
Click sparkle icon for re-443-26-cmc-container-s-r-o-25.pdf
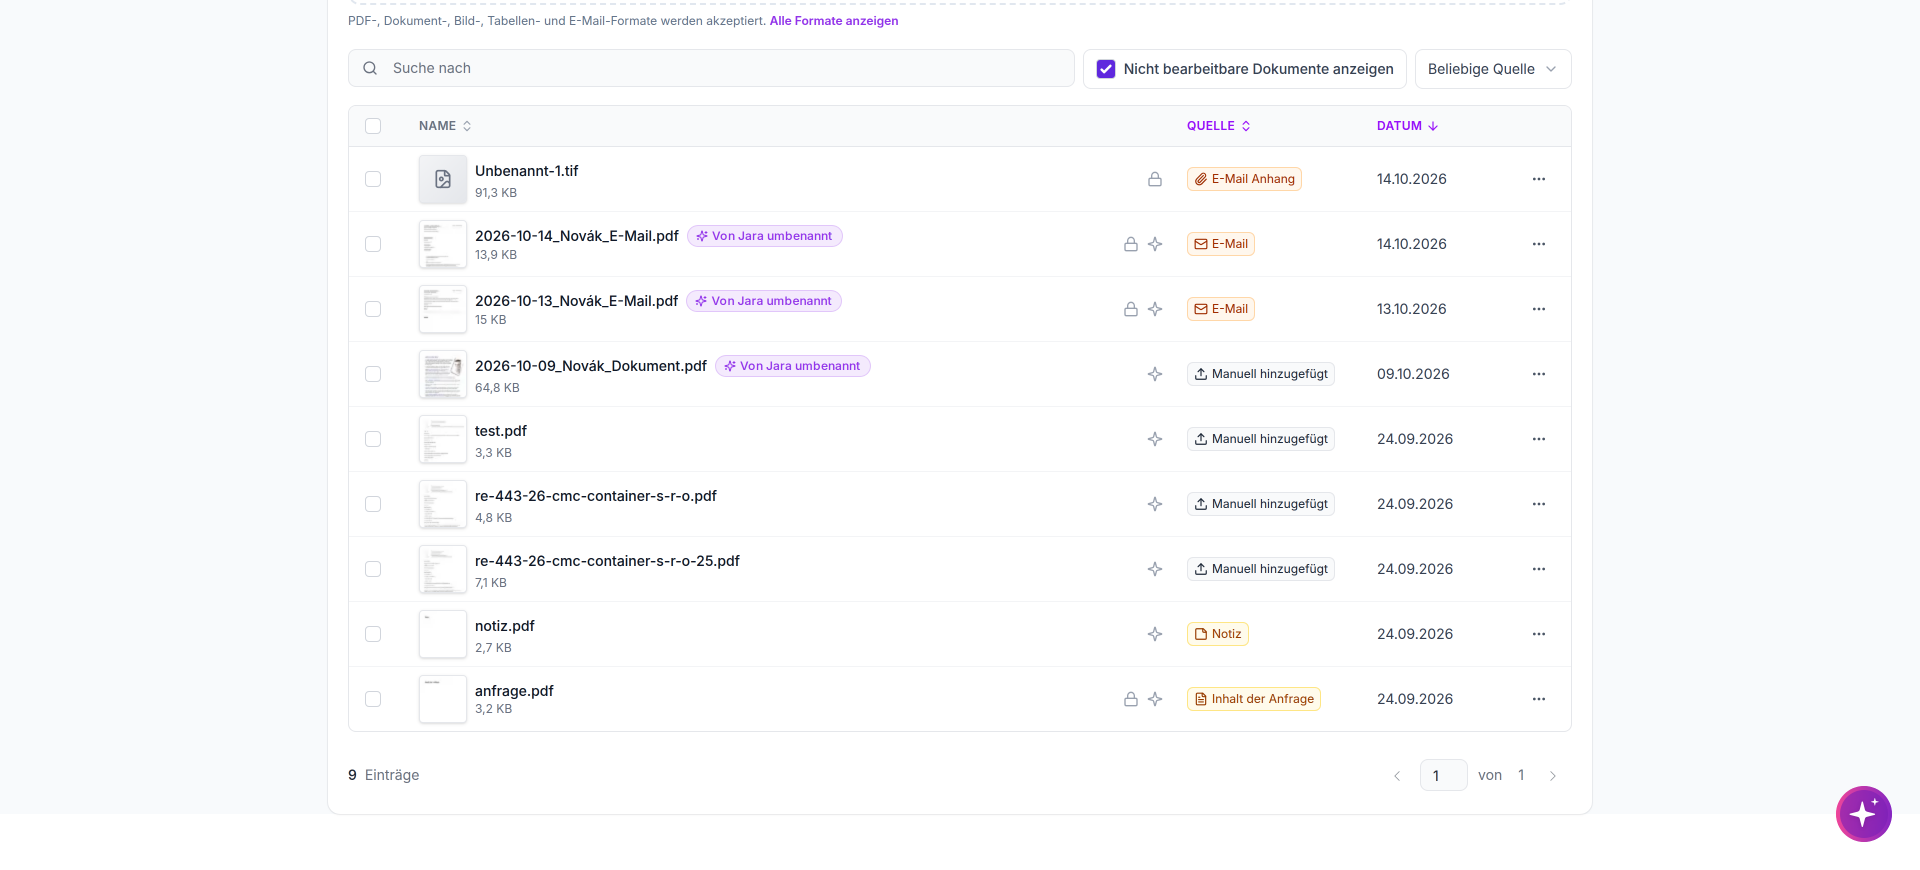1155,569
